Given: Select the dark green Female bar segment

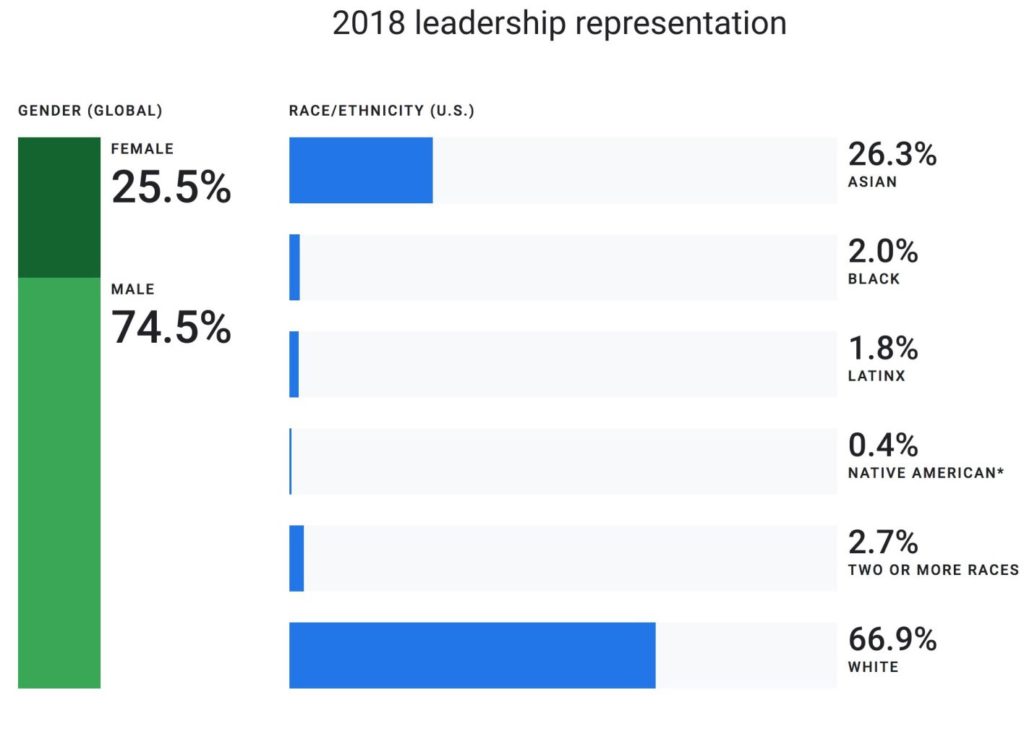Looking at the screenshot, I should tap(59, 207).
